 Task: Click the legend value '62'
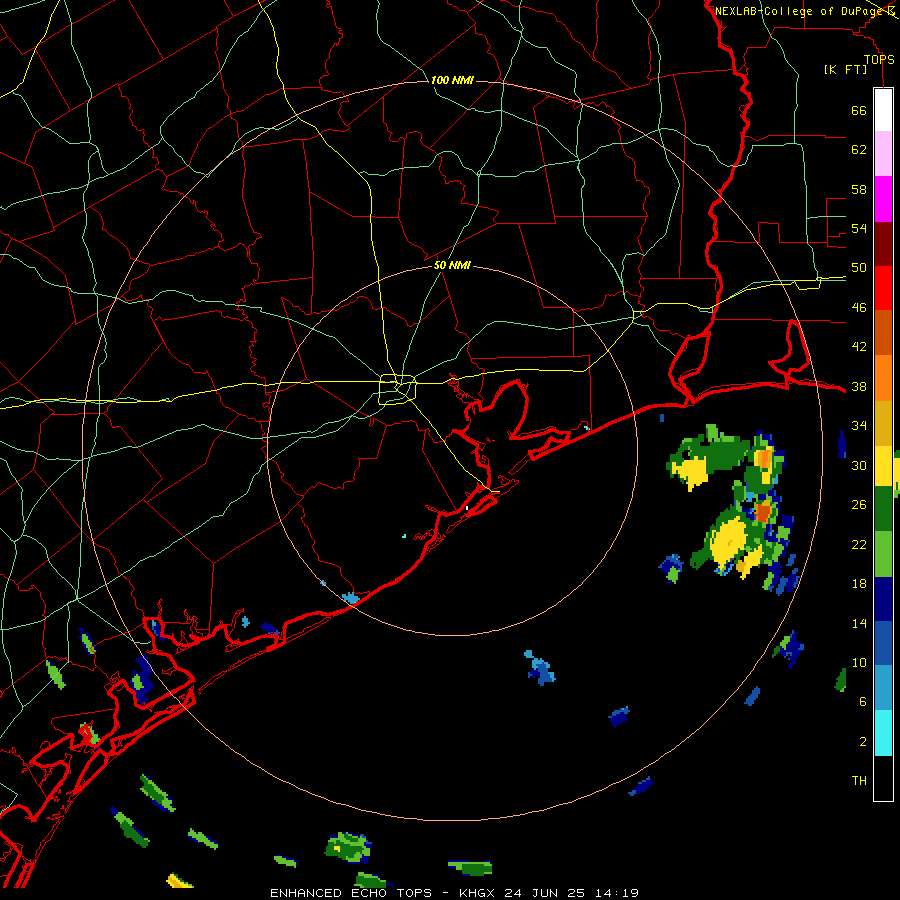[x=859, y=150]
